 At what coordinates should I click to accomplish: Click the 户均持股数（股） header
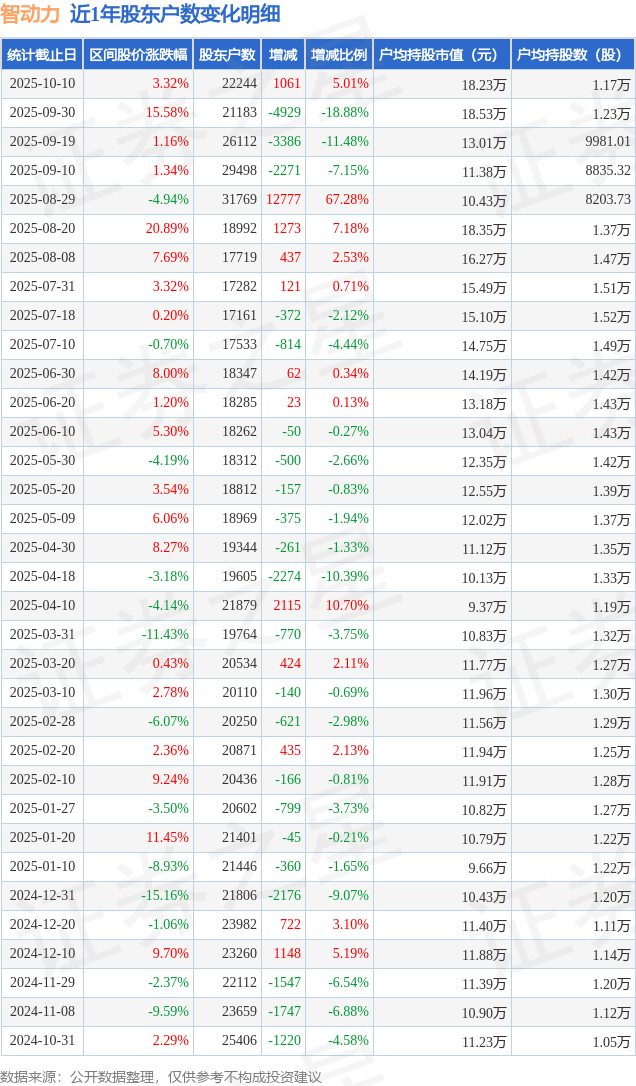[572, 55]
